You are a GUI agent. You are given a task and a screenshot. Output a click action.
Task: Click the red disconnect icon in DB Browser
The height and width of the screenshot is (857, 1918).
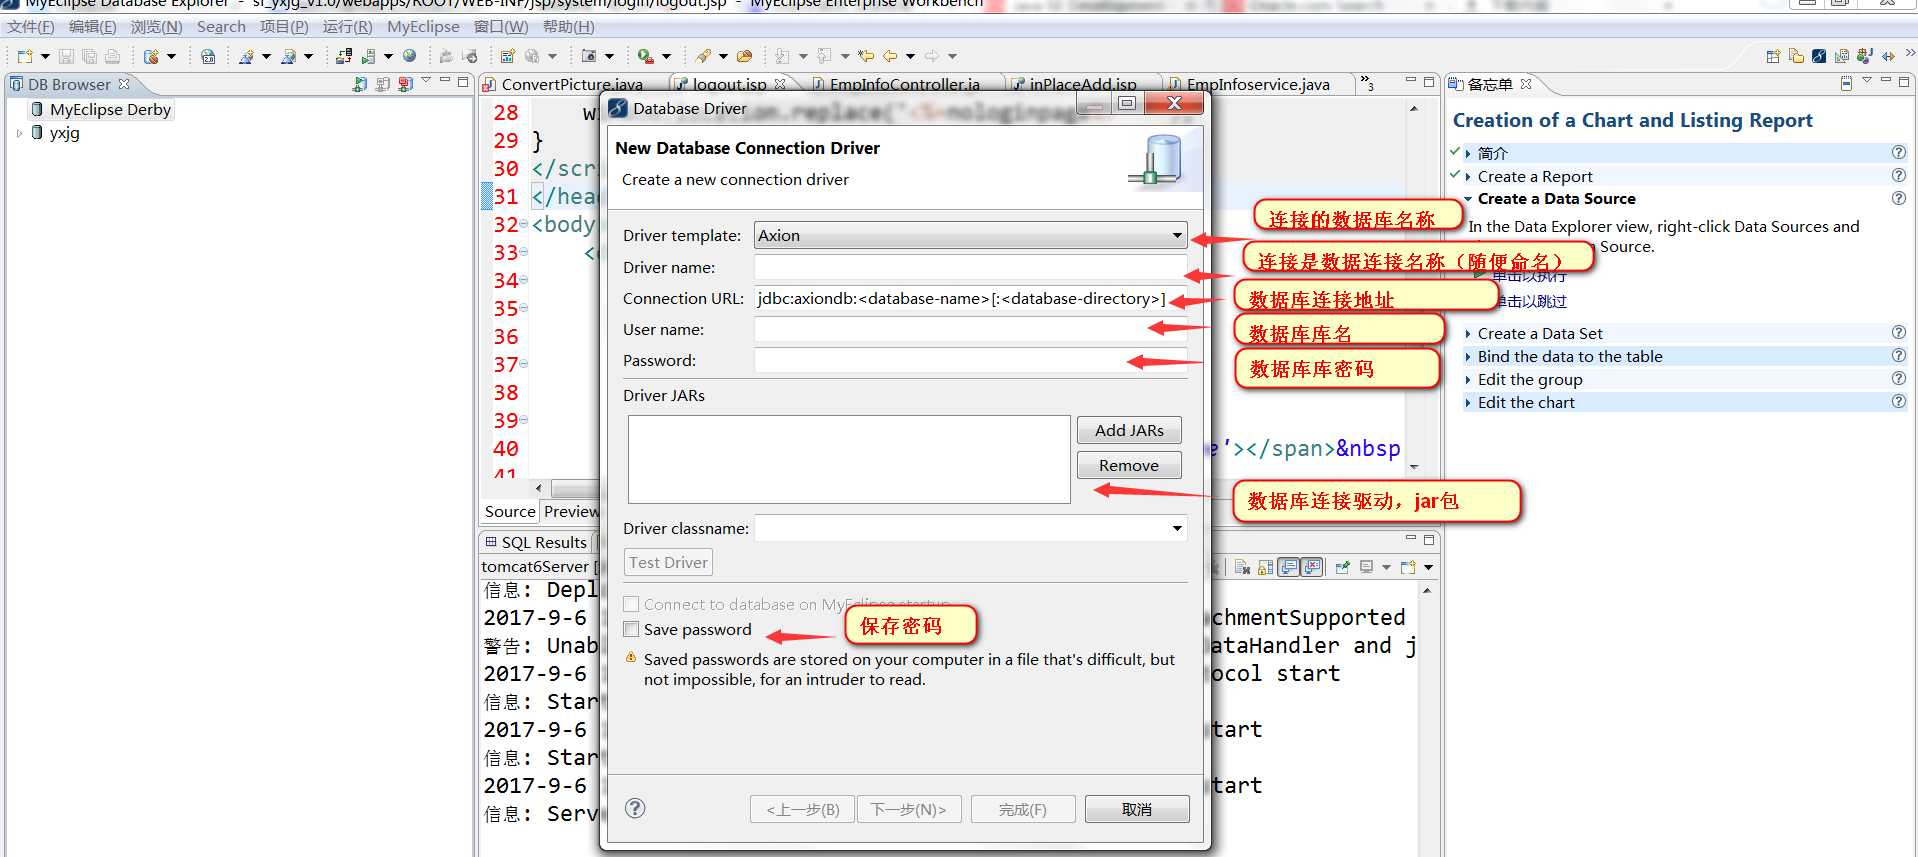click(x=405, y=85)
